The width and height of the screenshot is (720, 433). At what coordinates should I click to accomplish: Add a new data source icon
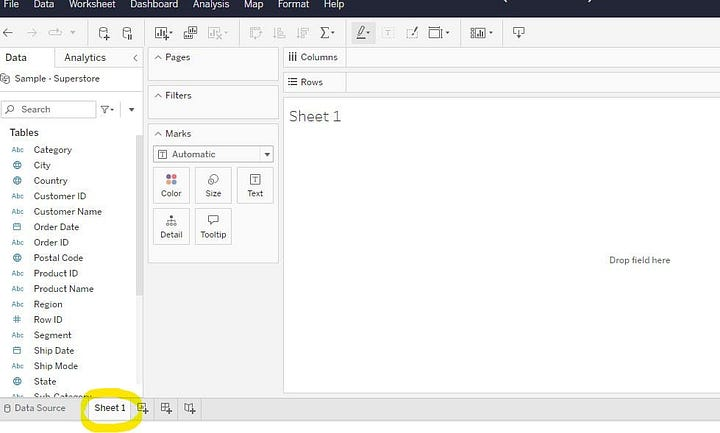[x=104, y=33]
